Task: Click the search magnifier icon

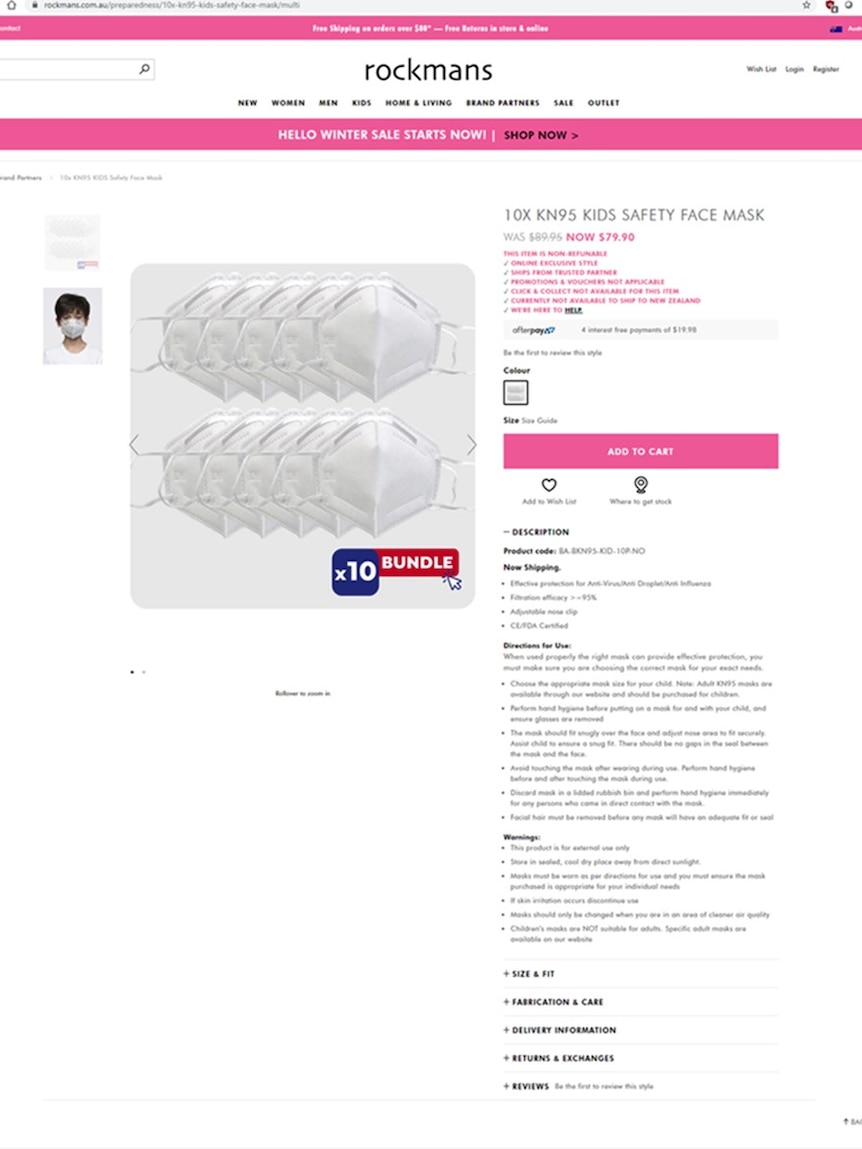Action: click(144, 69)
